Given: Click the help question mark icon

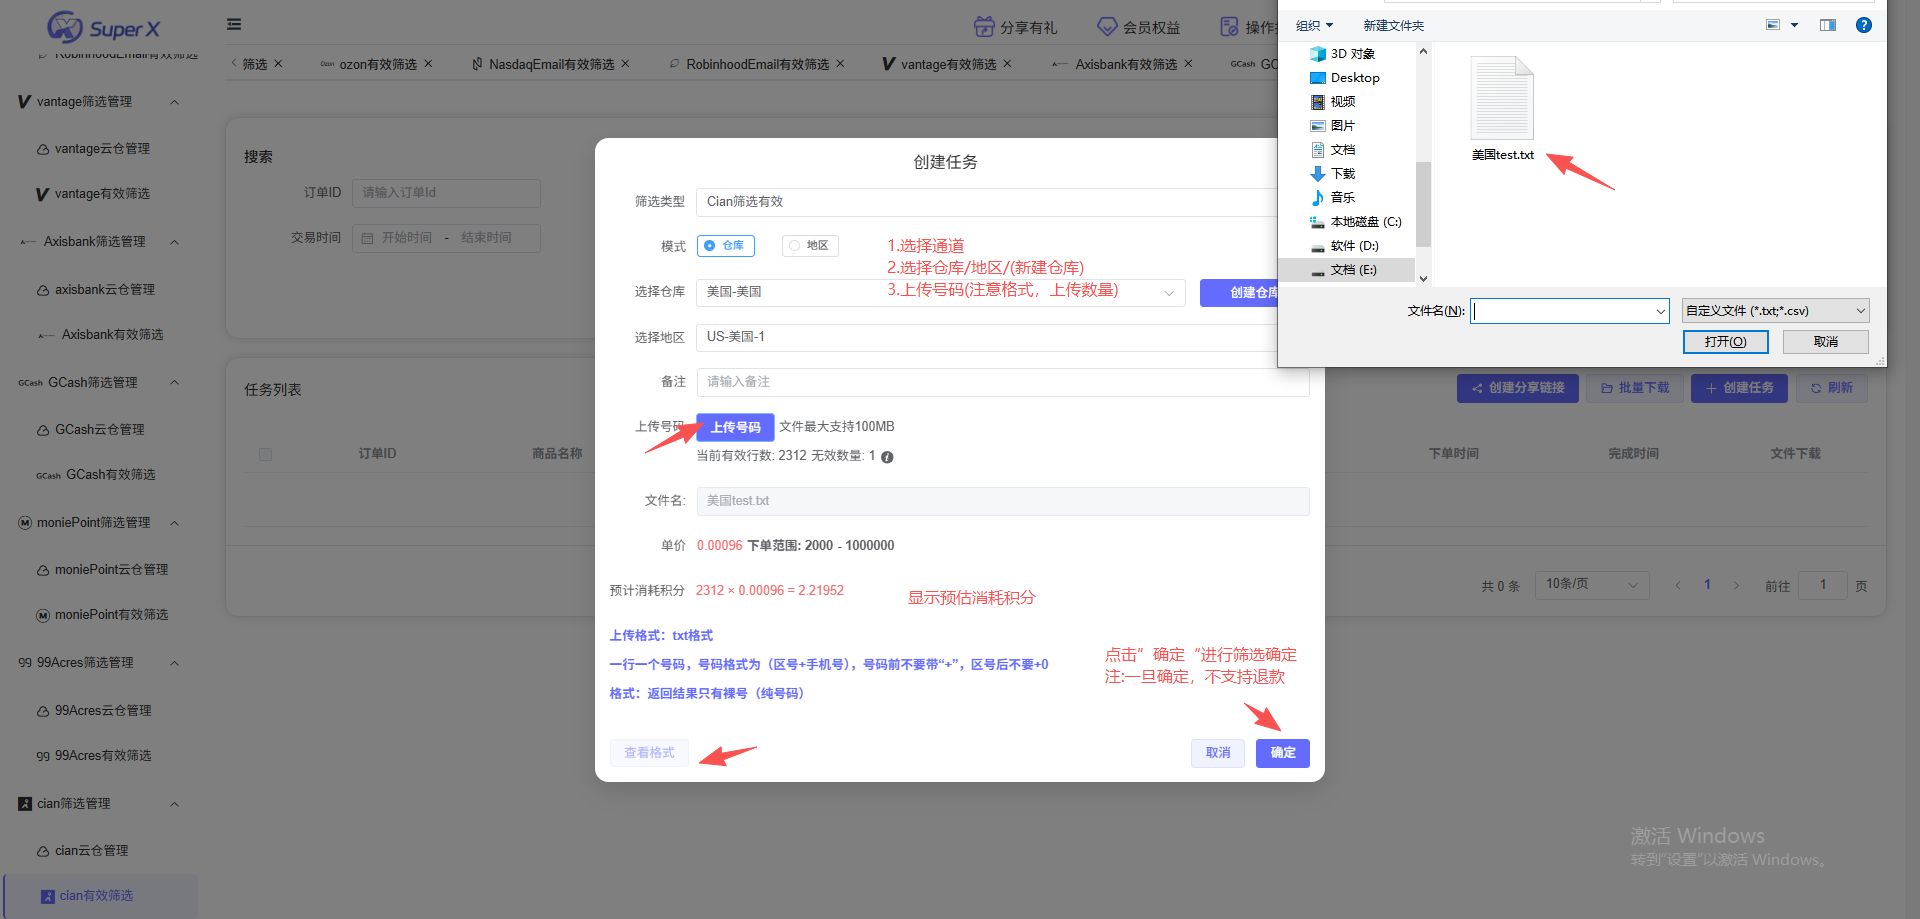Looking at the screenshot, I should coord(1863,25).
